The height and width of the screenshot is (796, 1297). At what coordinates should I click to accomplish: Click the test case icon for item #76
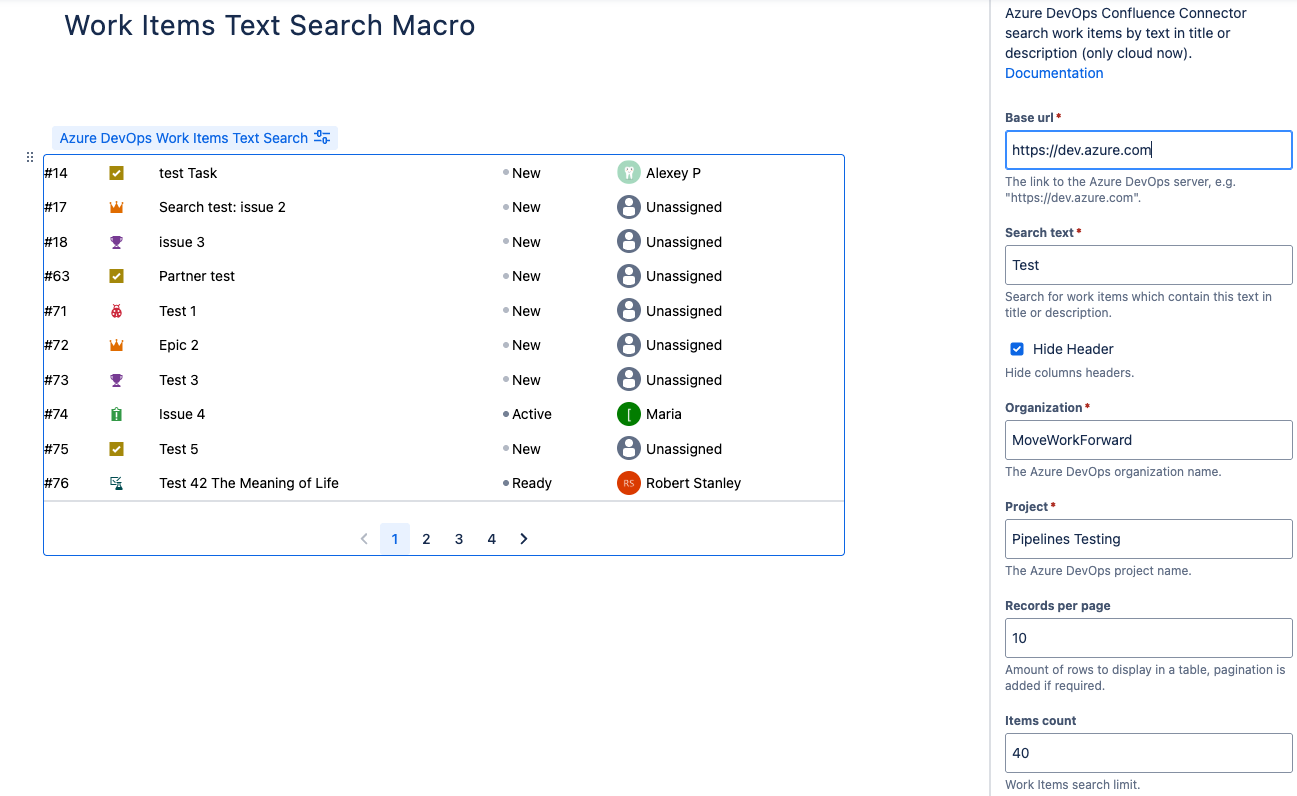point(116,483)
